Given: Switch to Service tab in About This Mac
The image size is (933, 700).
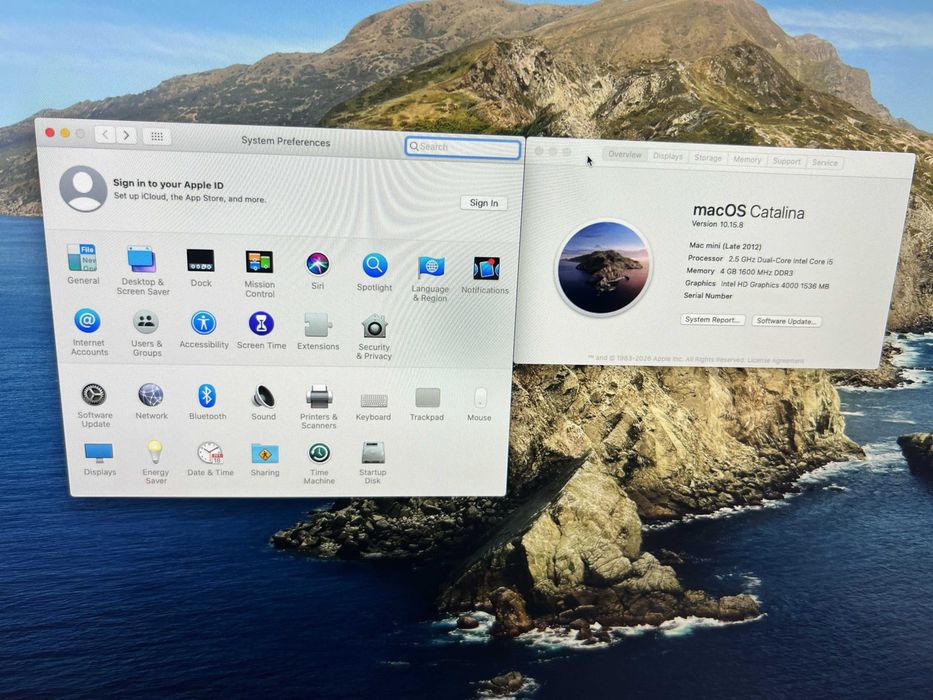Looking at the screenshot, I should (x=825, y=162).
